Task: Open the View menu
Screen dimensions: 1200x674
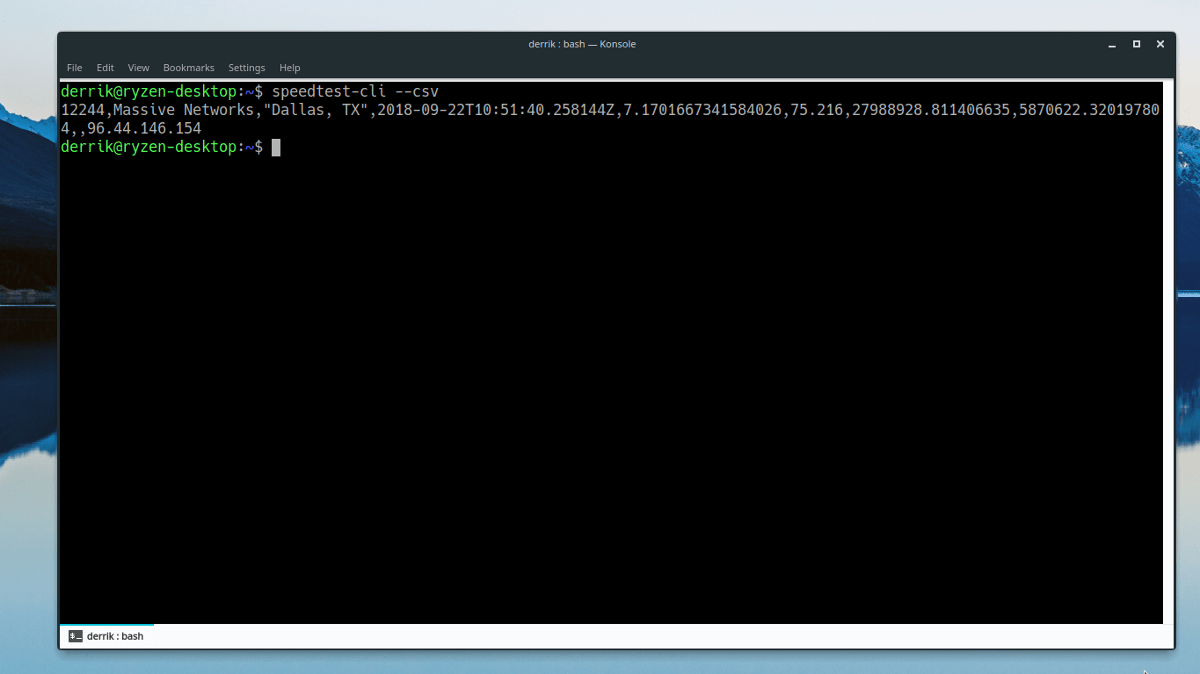Action: [138, 68]
